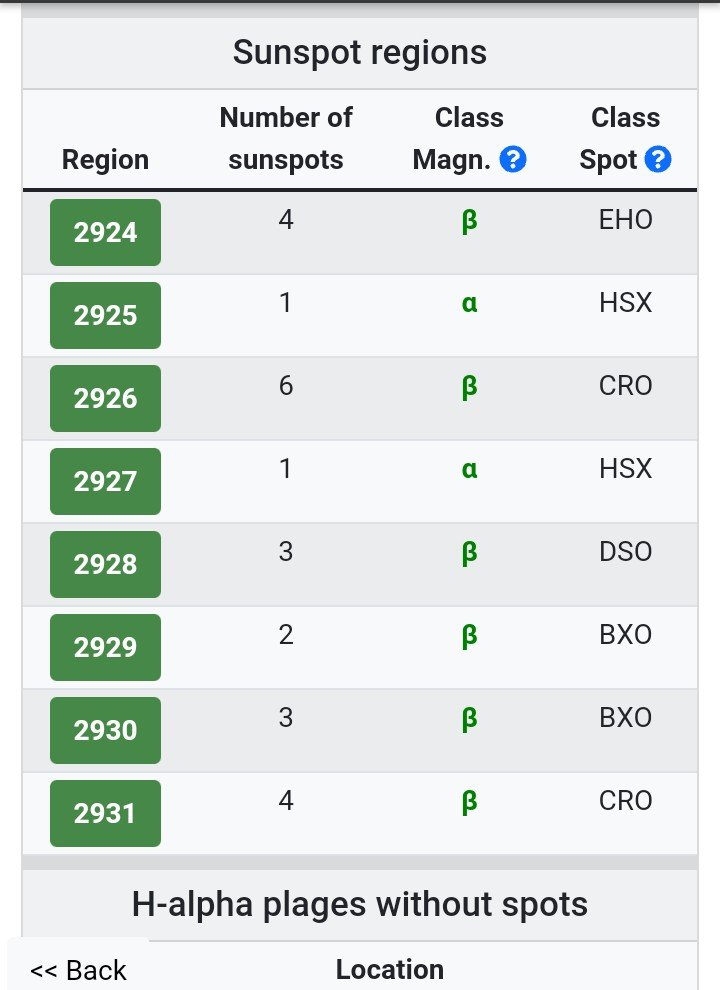Screen dimensions: 720x990
Task: Click the H-alpha plages without spots heading
Action: (x=360, y=904)
